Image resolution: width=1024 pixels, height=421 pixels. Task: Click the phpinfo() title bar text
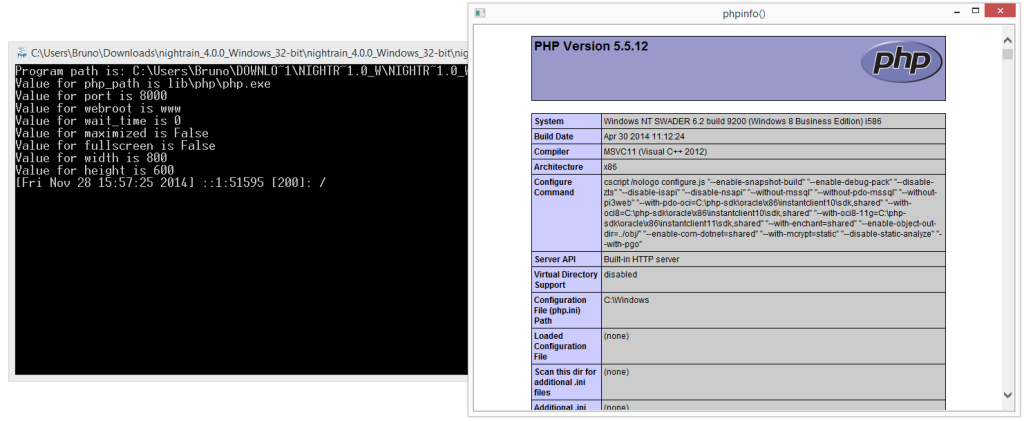click(x=743, y=13)
